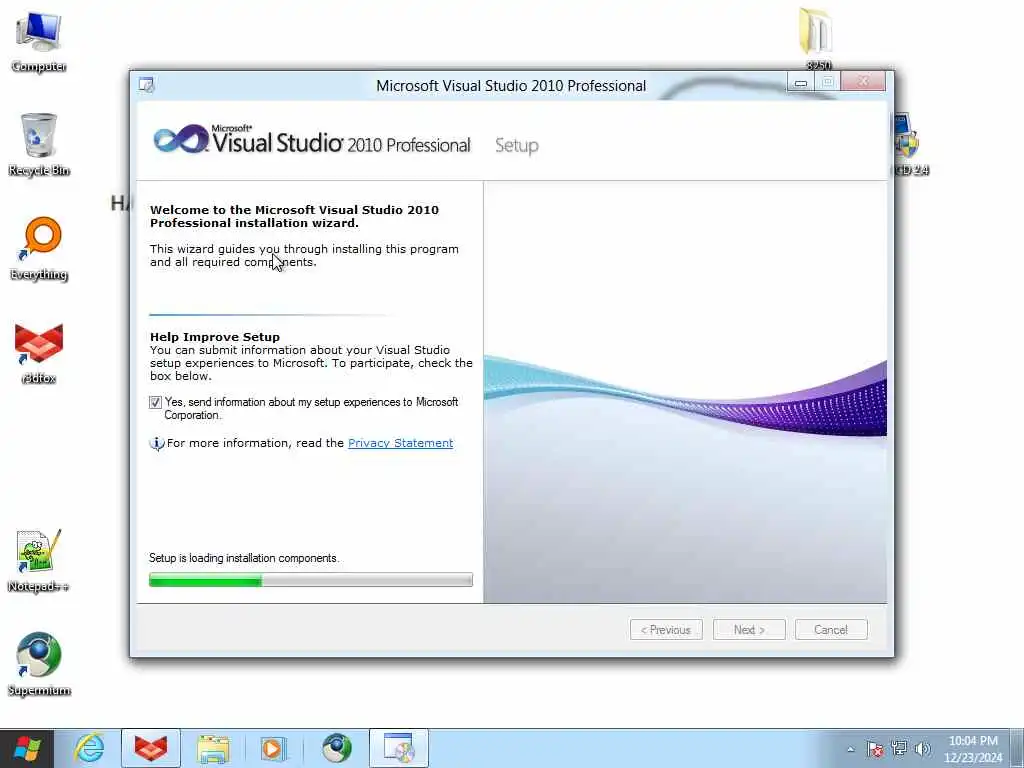Screen dimensions: 1024x768
Task: Click 'Setup is loading installation components' text
Action: (x=244, y=558)
